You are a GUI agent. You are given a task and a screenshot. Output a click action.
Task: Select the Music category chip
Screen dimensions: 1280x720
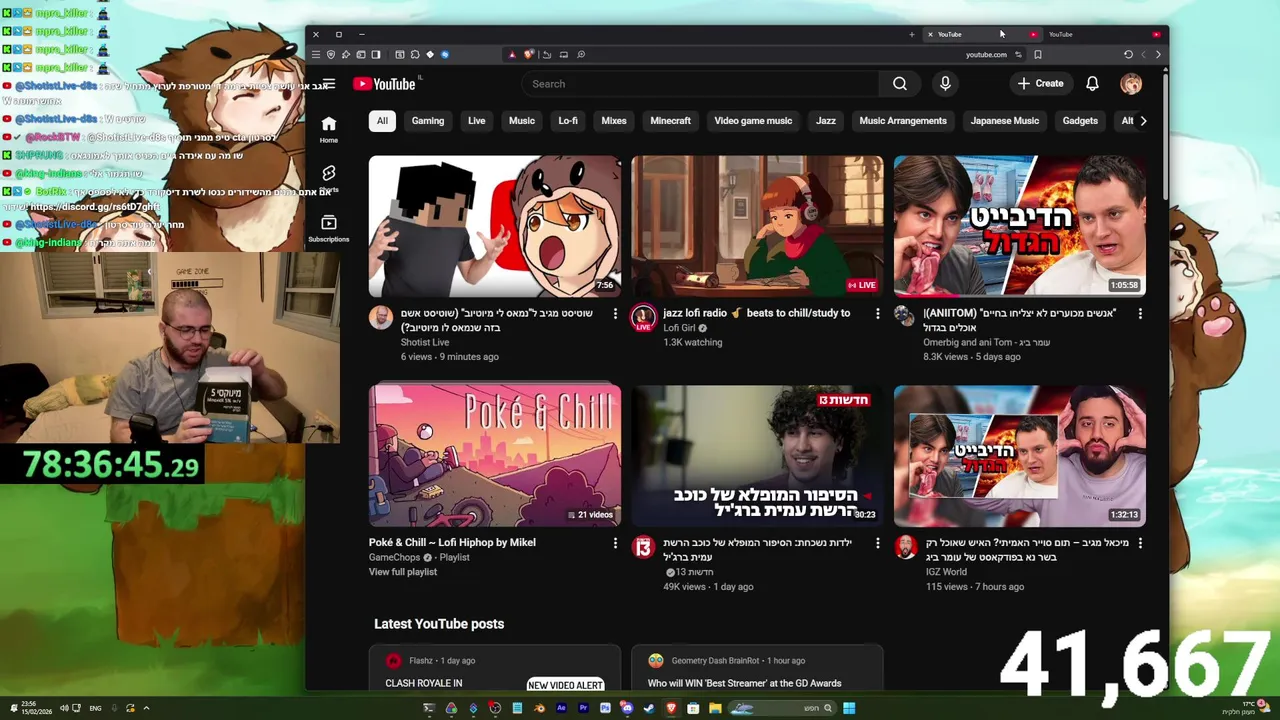[522, 121]
